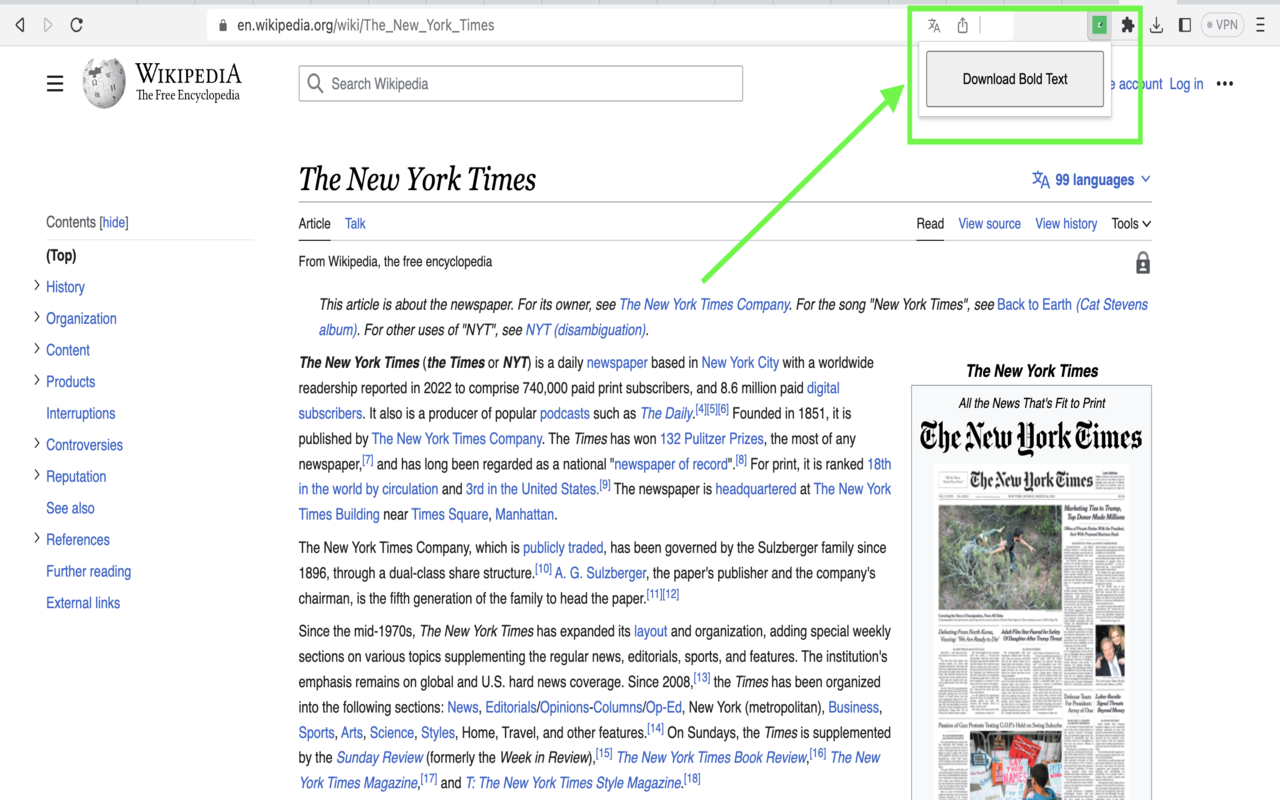Follow the Times Square link
Image resolution: width=1280 pixels, height=800 pixels.
[449, 514]
